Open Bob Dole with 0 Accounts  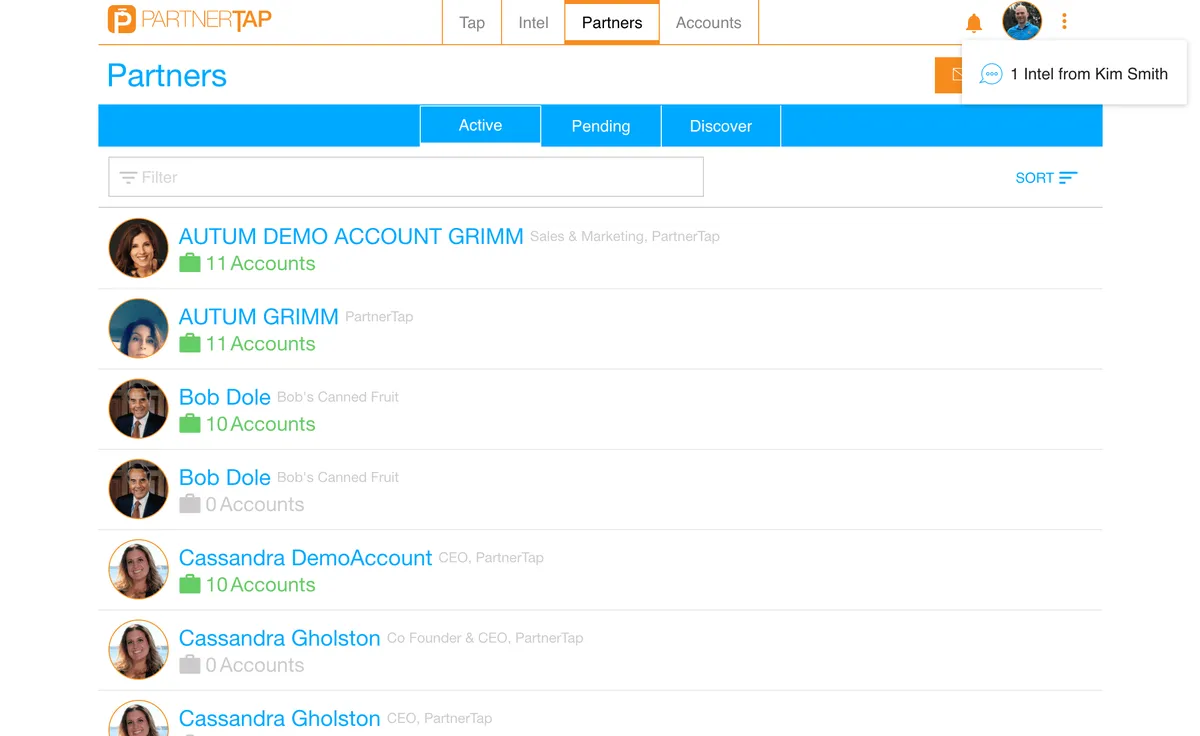click(225, 477)
